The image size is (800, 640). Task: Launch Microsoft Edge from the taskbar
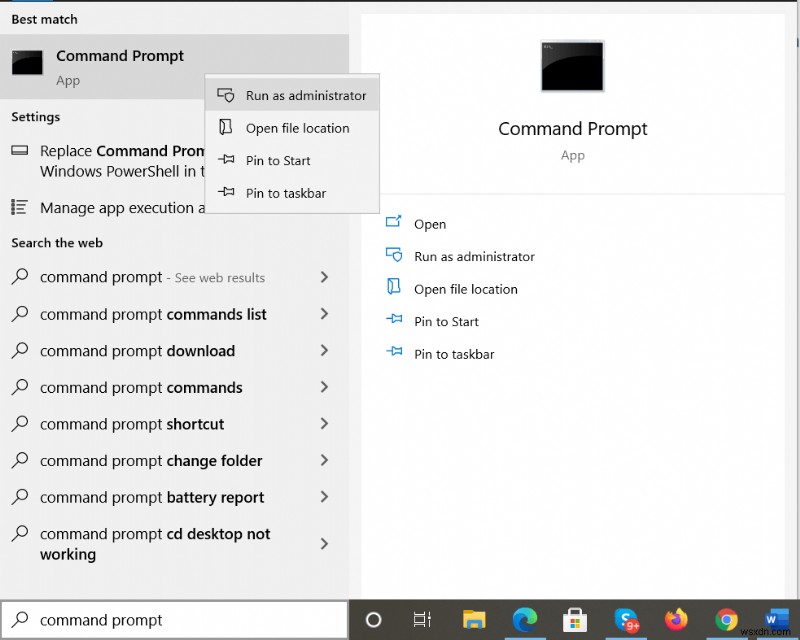[x=525, y=620]
